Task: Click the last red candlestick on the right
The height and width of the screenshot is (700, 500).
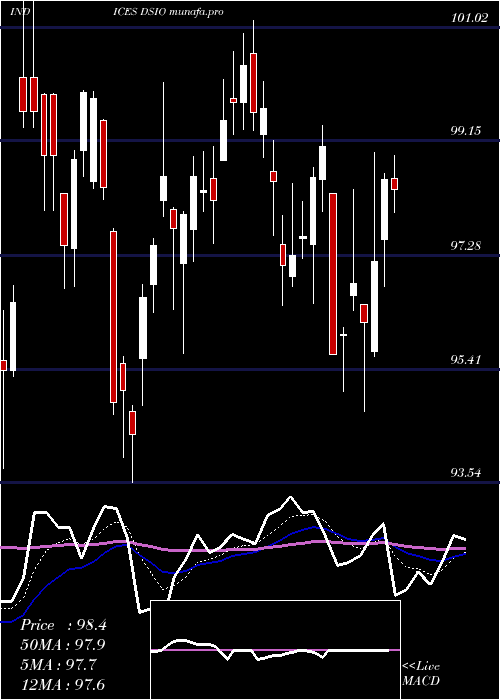Action: click(394, 184)
